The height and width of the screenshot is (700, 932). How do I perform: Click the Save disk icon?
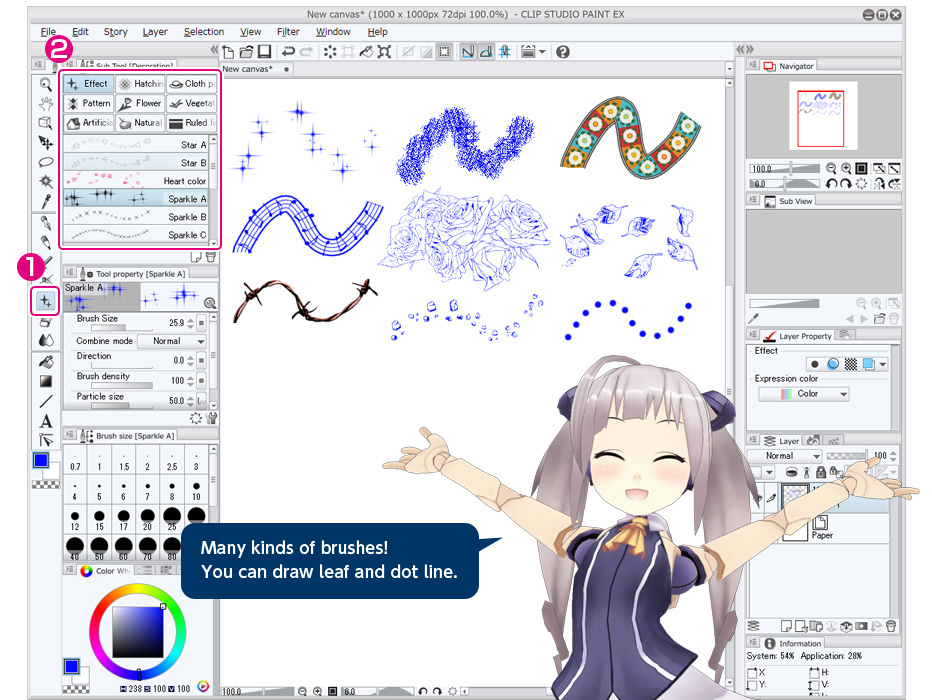point(265,51)
